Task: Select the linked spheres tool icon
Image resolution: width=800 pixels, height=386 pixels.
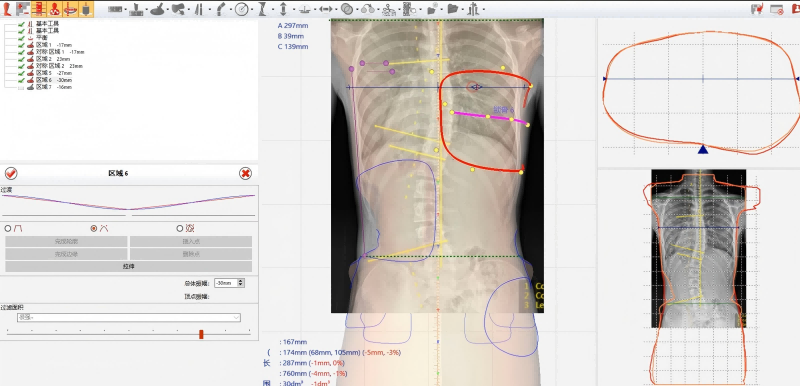Action: 368,9
